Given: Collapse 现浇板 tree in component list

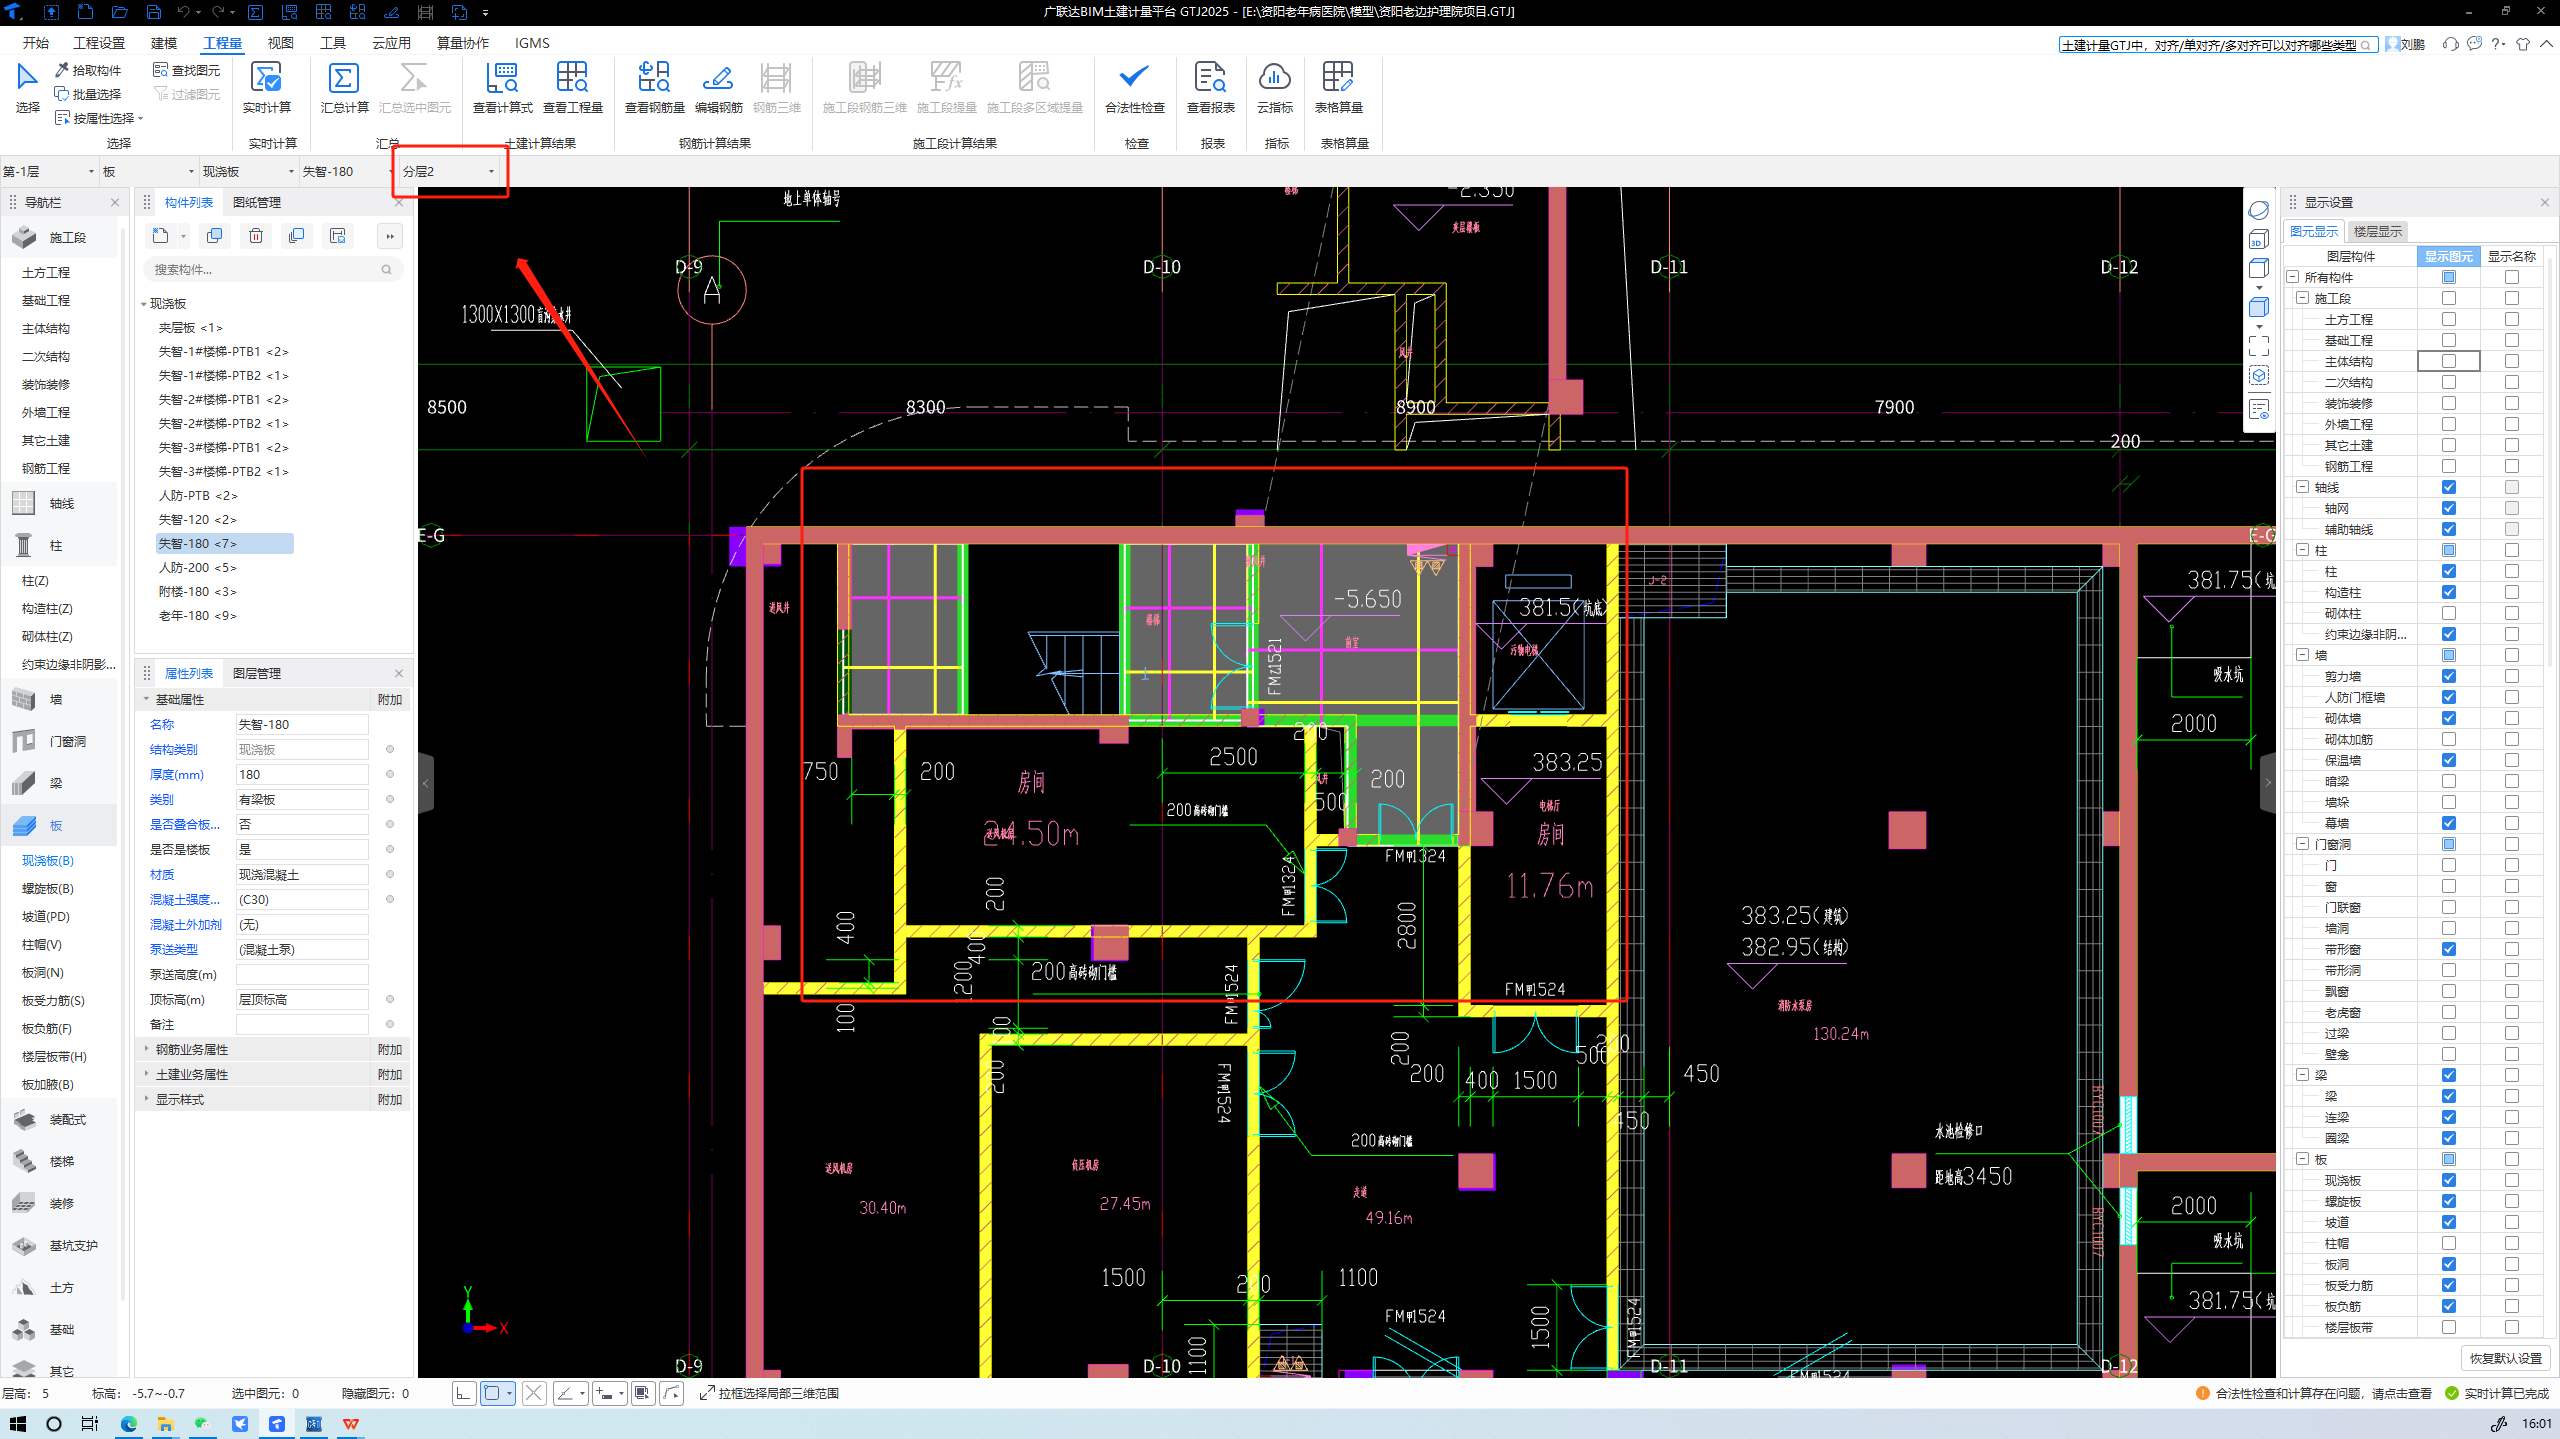Looking at the screenshot, I should pyautogui.click(x=144, y=304).
